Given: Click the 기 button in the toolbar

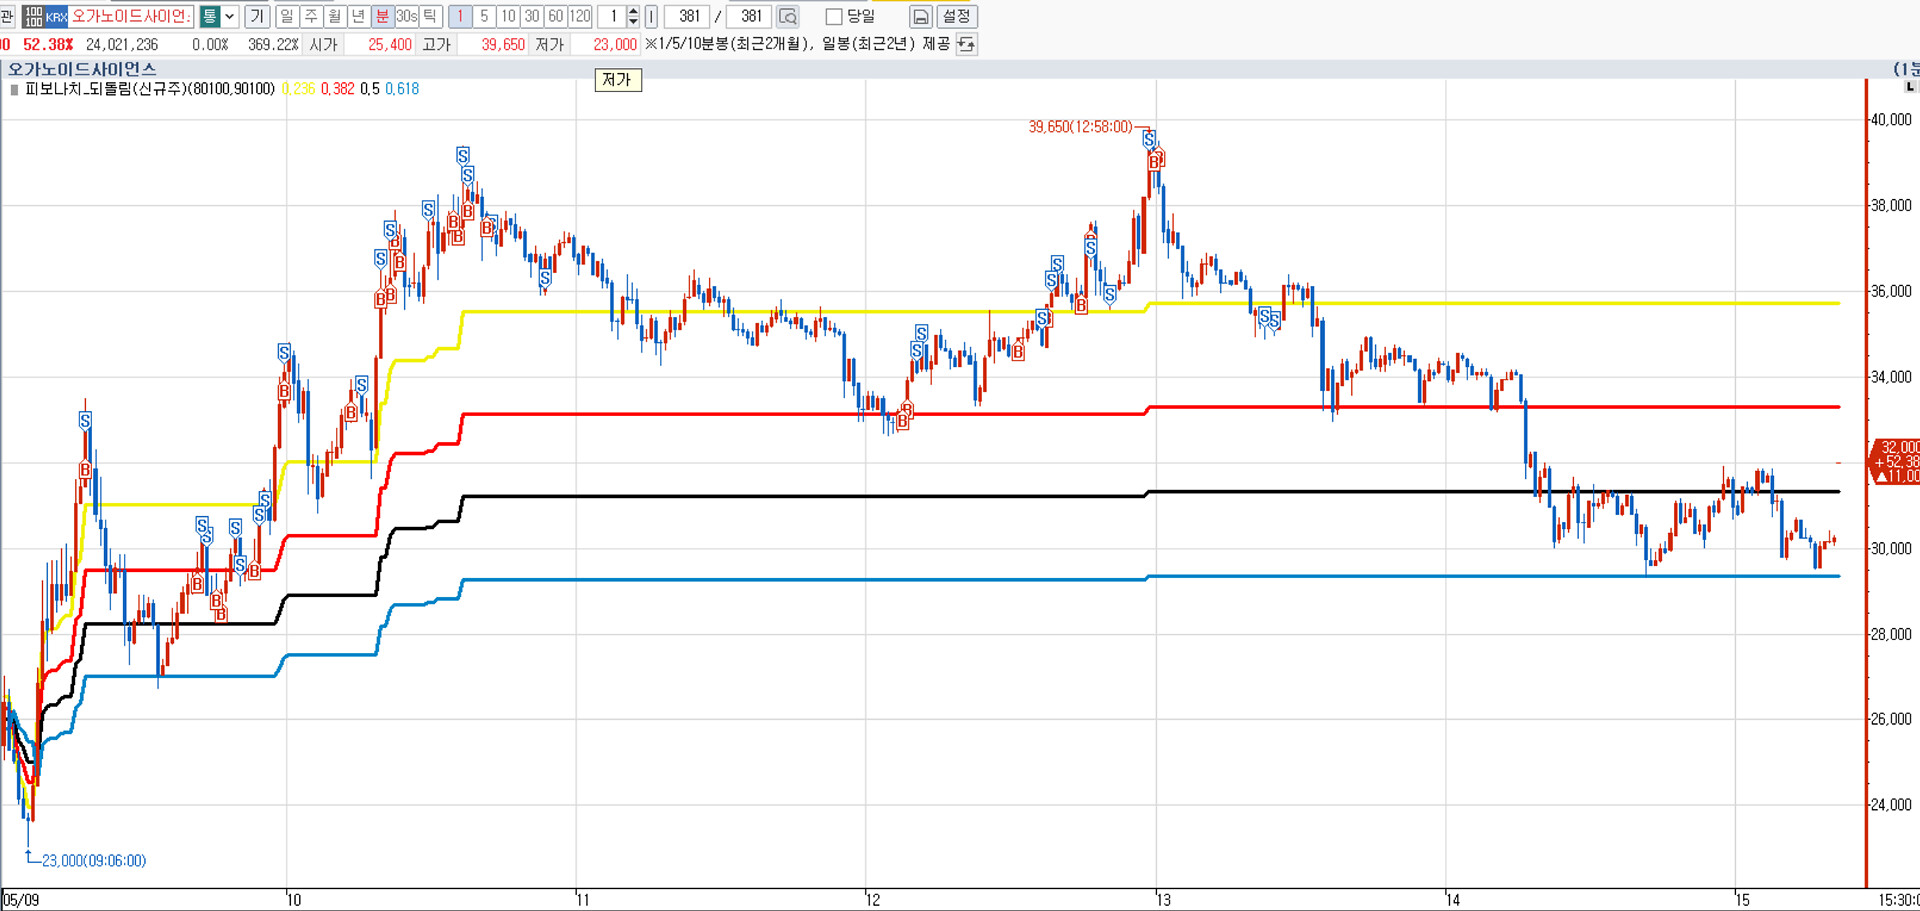Looking at the screenshot, I should [258, 16].
